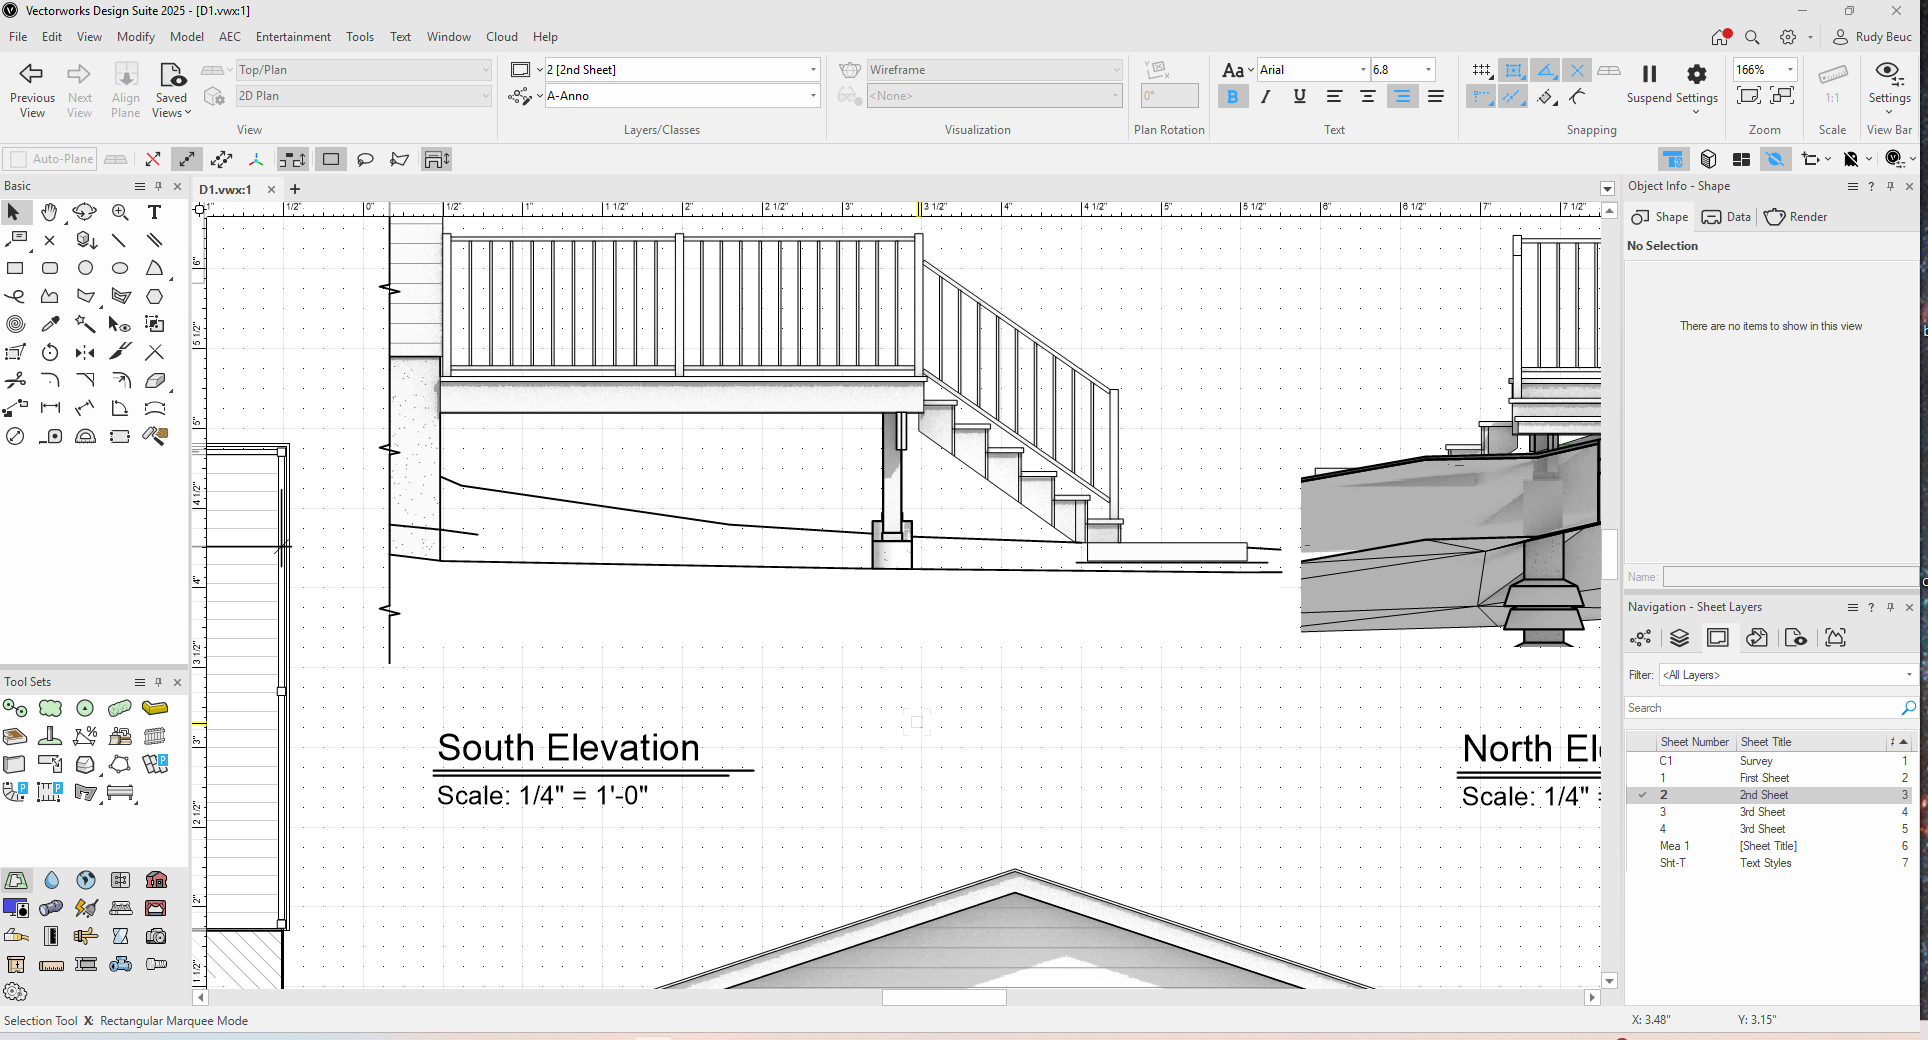Open the Saved Views icon

[x=171, y=75]
